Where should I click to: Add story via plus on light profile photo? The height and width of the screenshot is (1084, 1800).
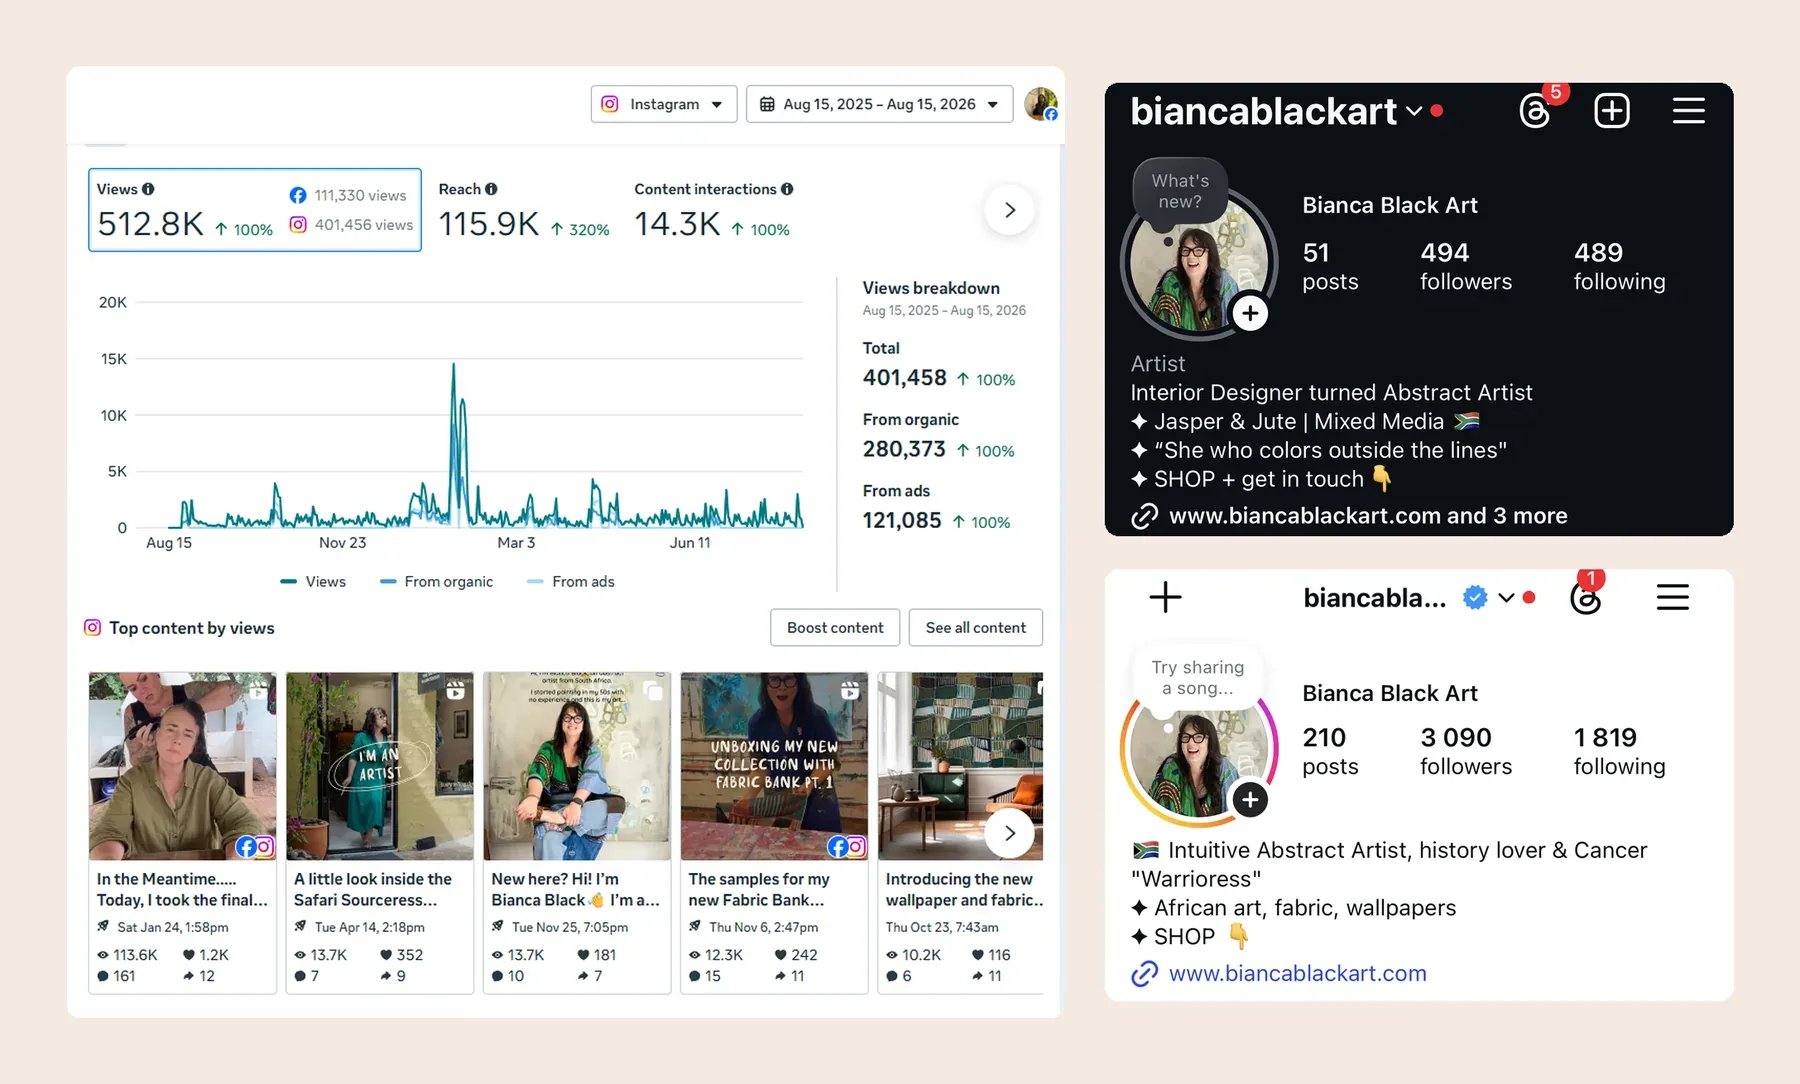pyautogui.click(x=1250, y=800)
